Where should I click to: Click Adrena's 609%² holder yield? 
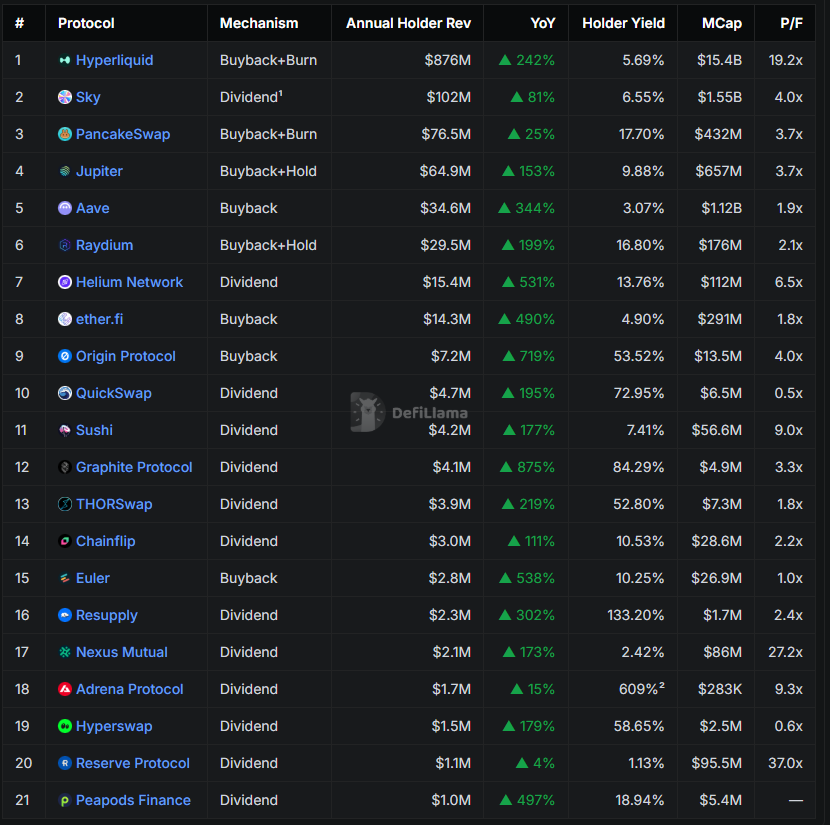(642, 689)
